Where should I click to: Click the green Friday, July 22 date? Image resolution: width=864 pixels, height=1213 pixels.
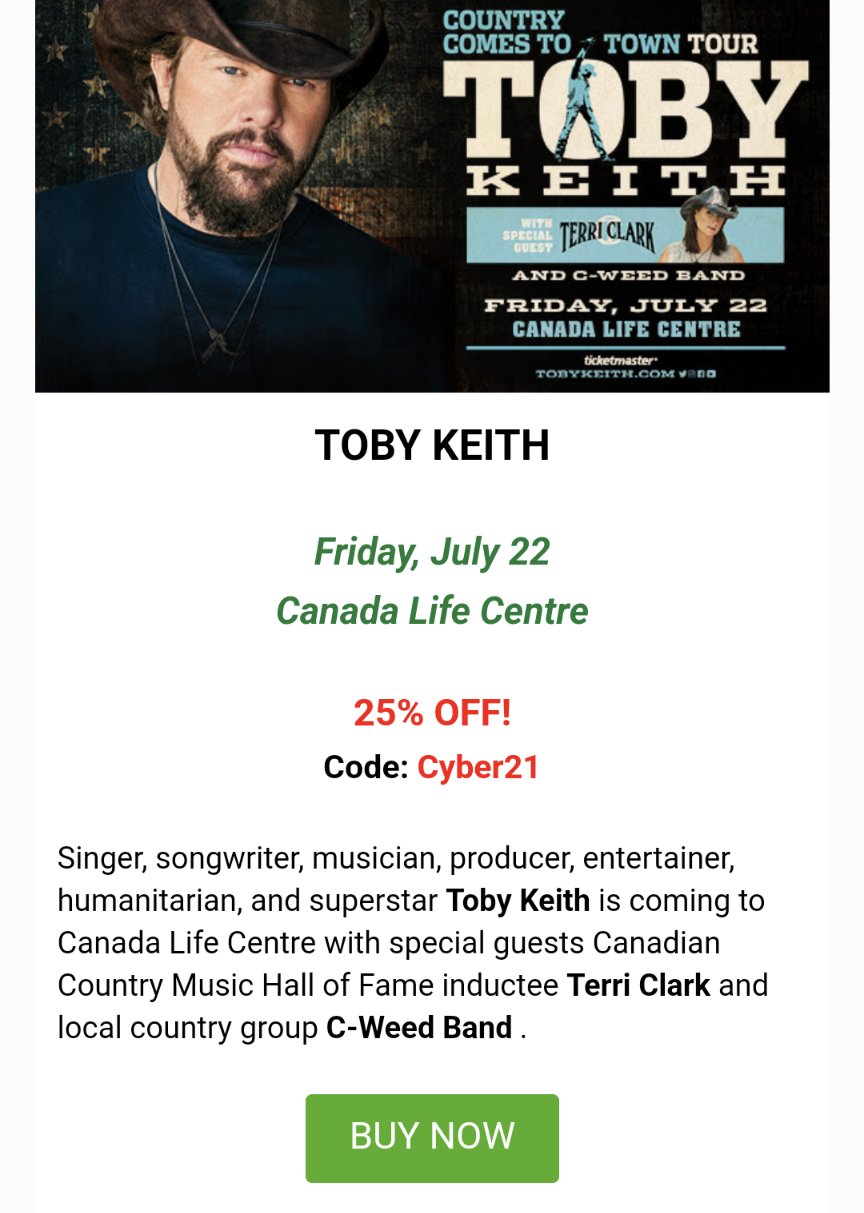(432, 551)
